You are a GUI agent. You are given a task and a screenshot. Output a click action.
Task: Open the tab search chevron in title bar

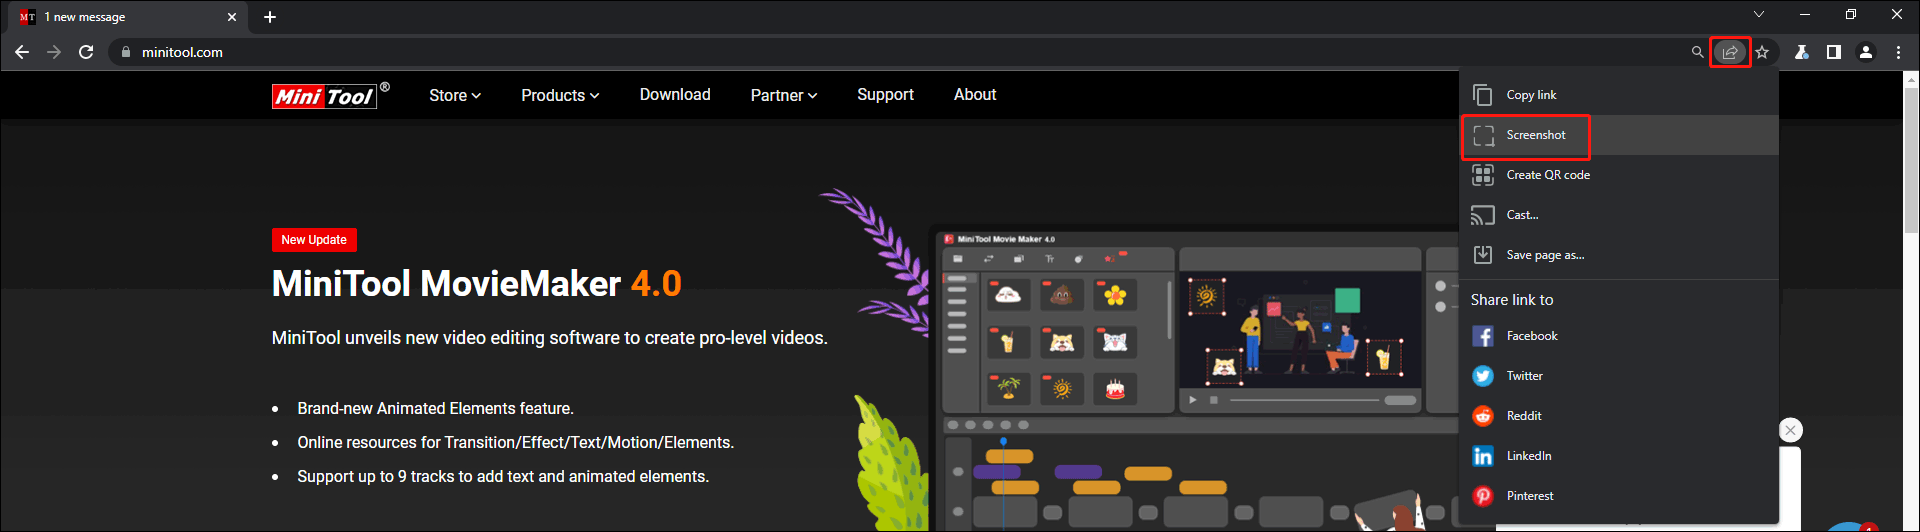pos(1759,14)
